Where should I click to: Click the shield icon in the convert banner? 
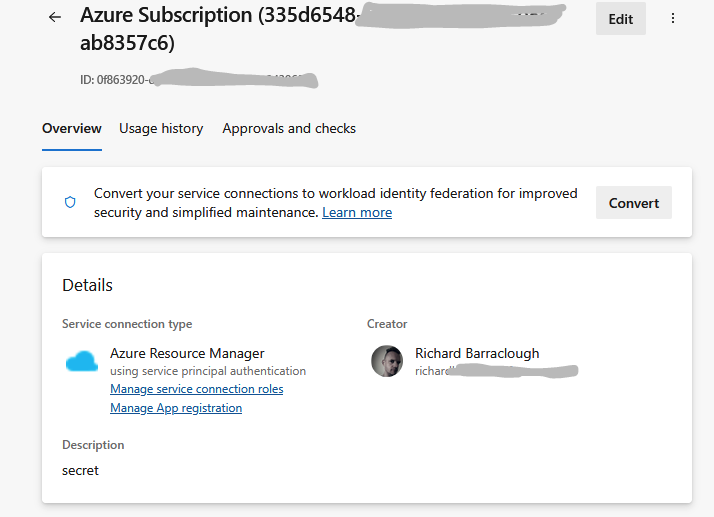pos(70,202)
